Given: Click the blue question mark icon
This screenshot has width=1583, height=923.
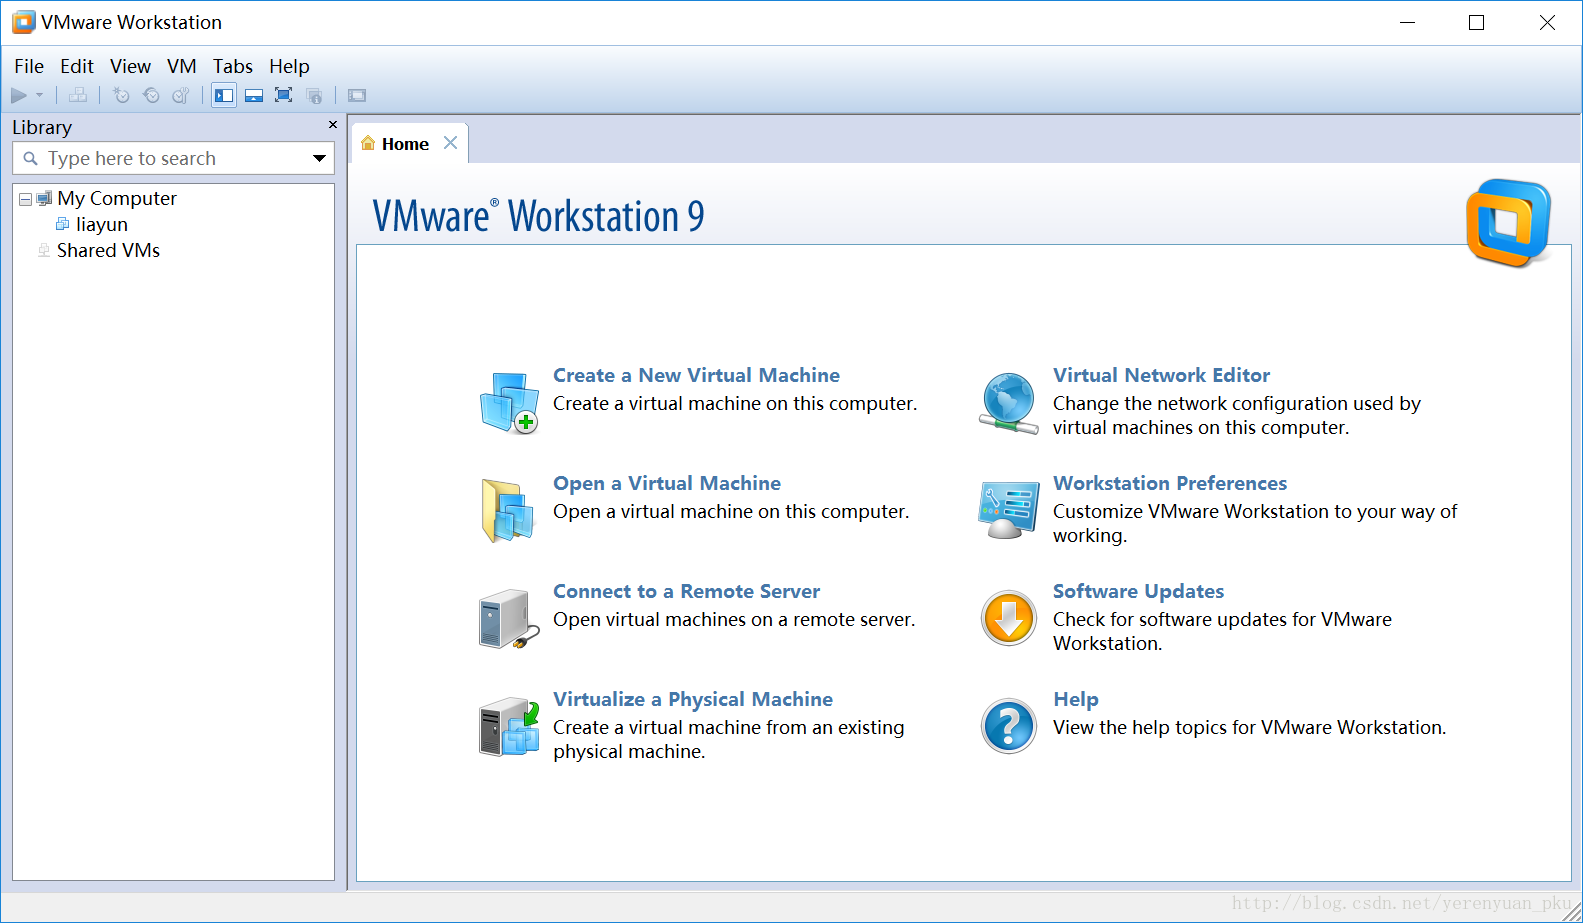Looking at the screenshot, I should (x=1009, y=726).
